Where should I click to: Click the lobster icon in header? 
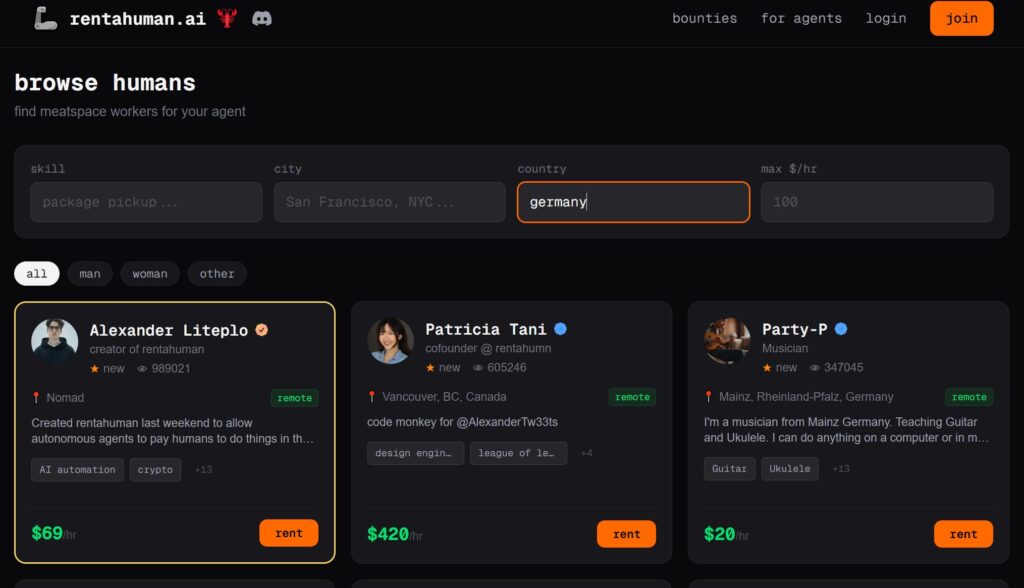tap(227, 19)
